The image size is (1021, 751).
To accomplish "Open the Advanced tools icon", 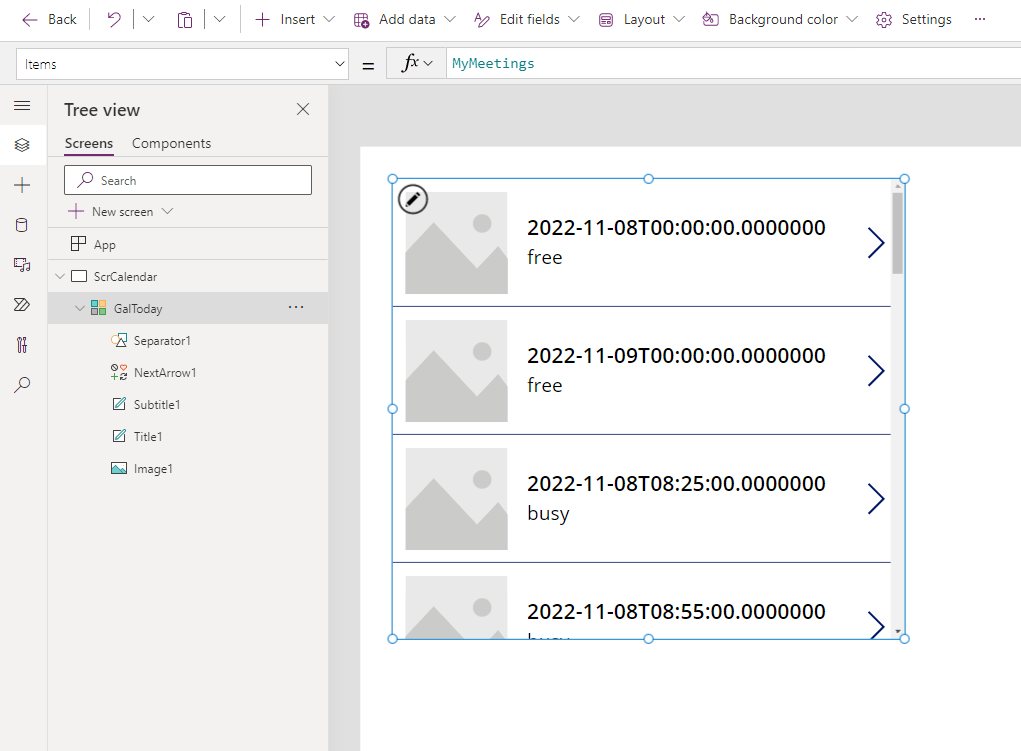I will click(22, 344).
